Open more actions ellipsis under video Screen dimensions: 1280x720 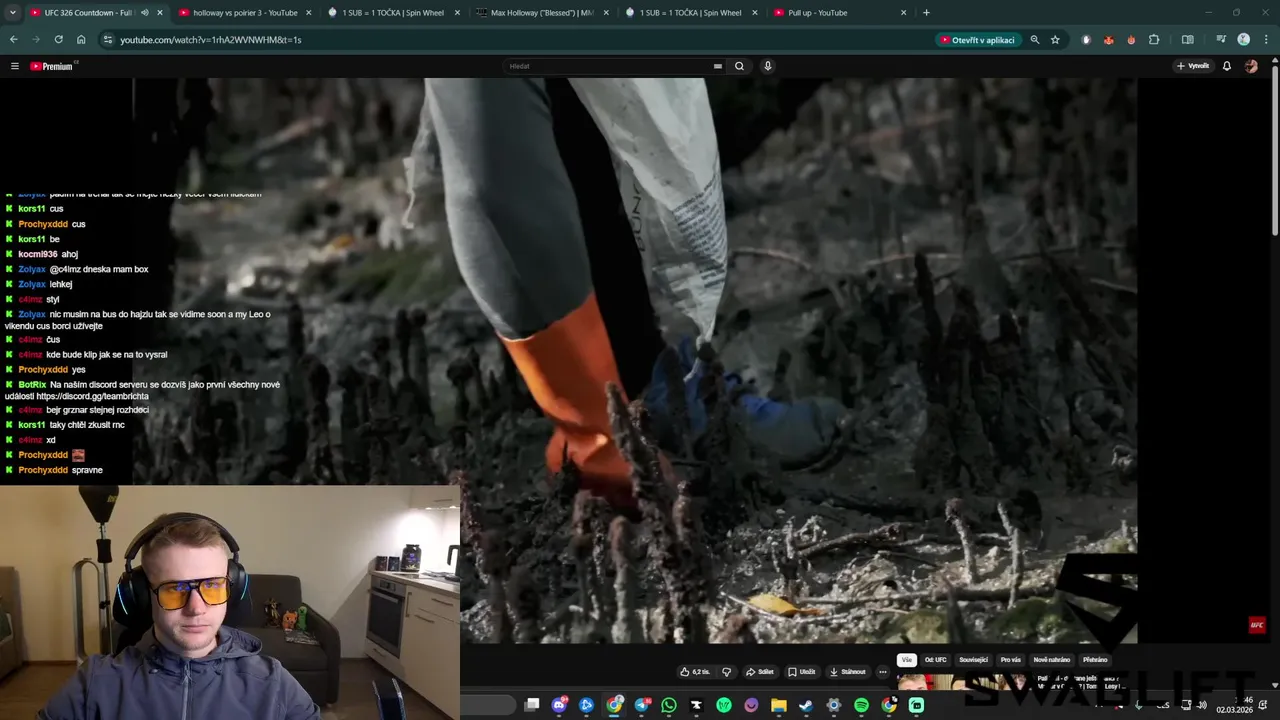[882, 672]
